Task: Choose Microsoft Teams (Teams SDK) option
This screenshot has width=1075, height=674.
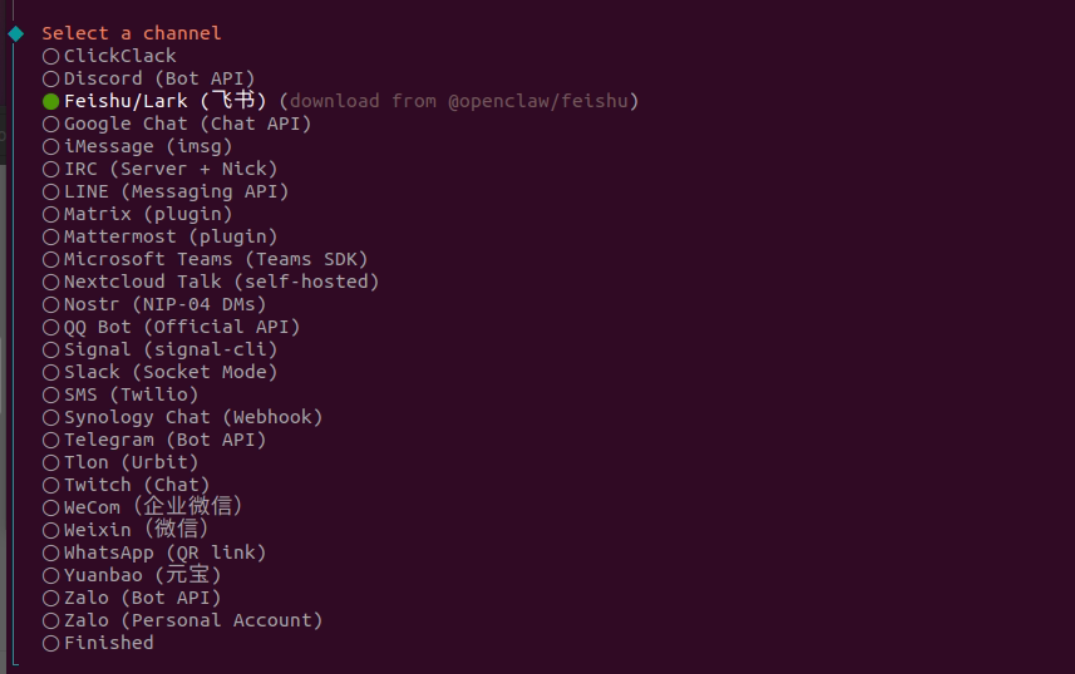Action: tap(205, 260)
